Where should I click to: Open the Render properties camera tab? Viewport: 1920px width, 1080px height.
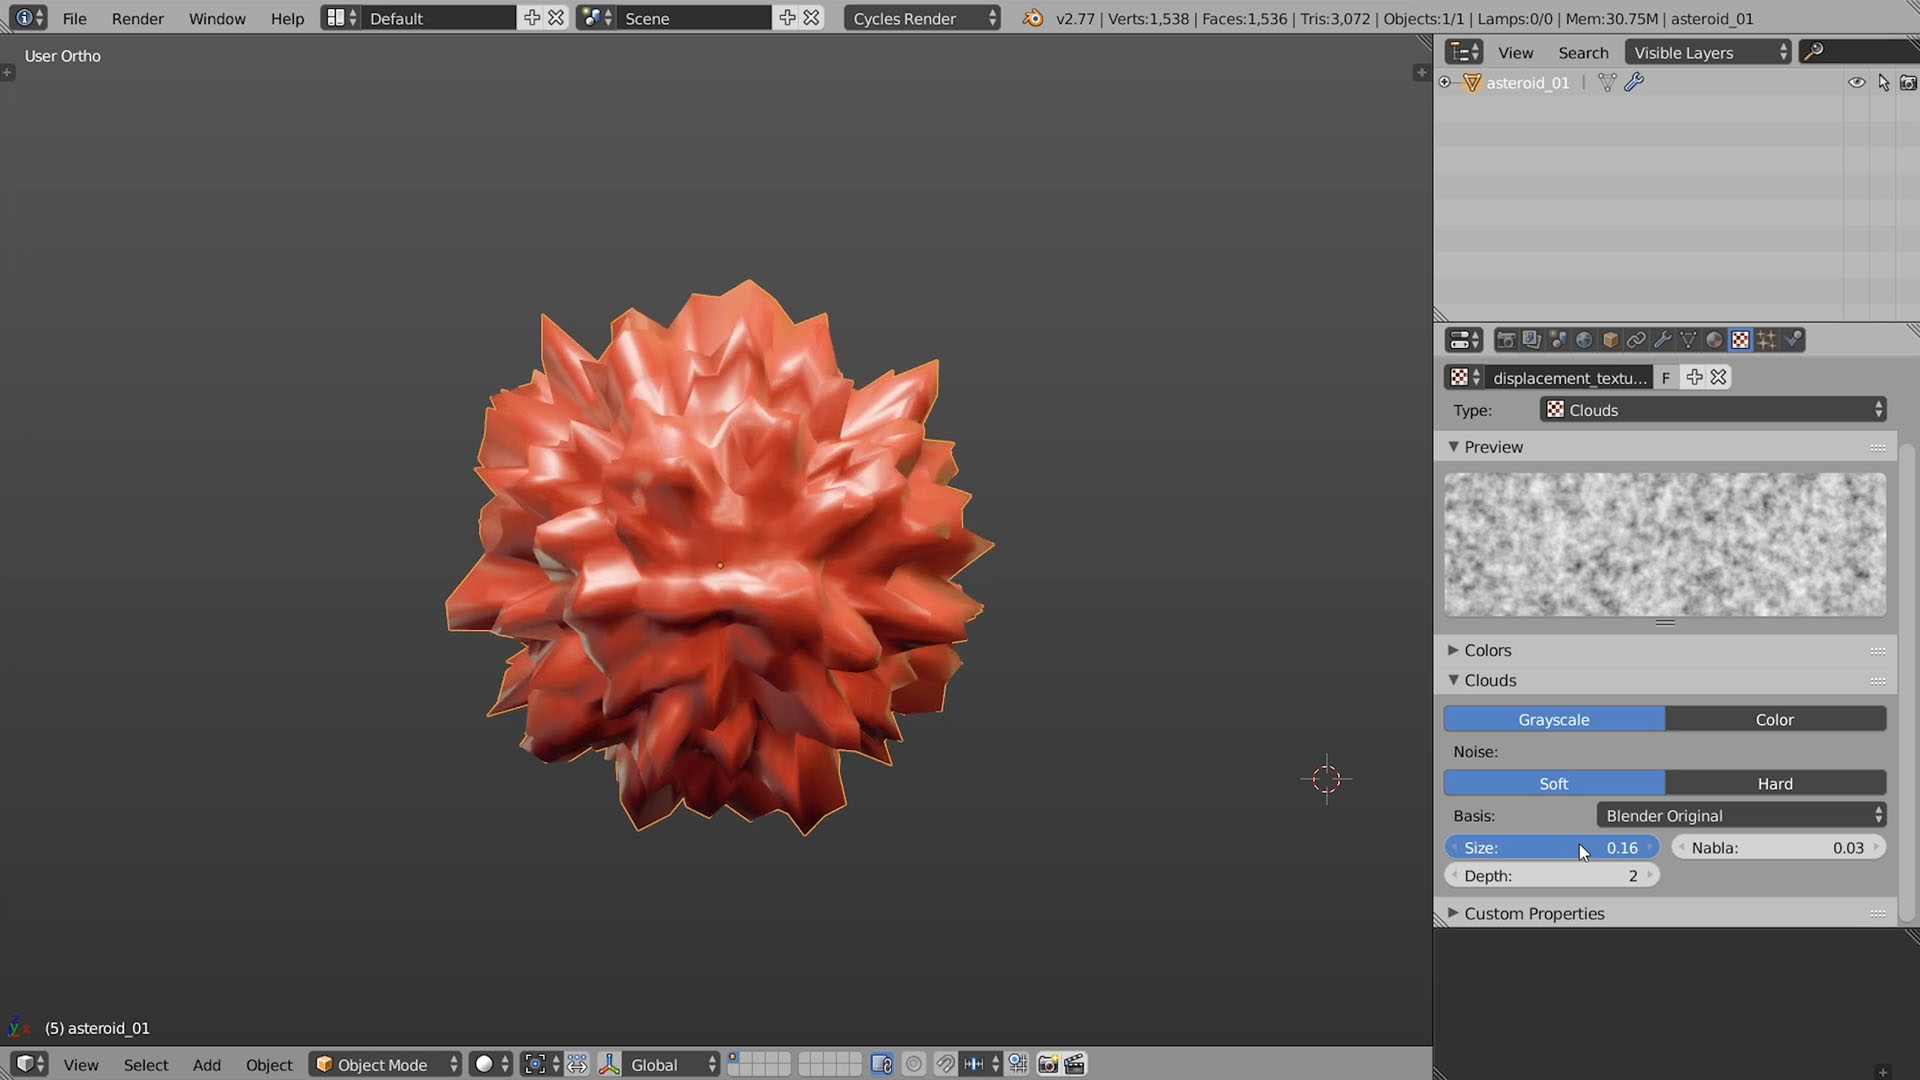[1505, 340]
